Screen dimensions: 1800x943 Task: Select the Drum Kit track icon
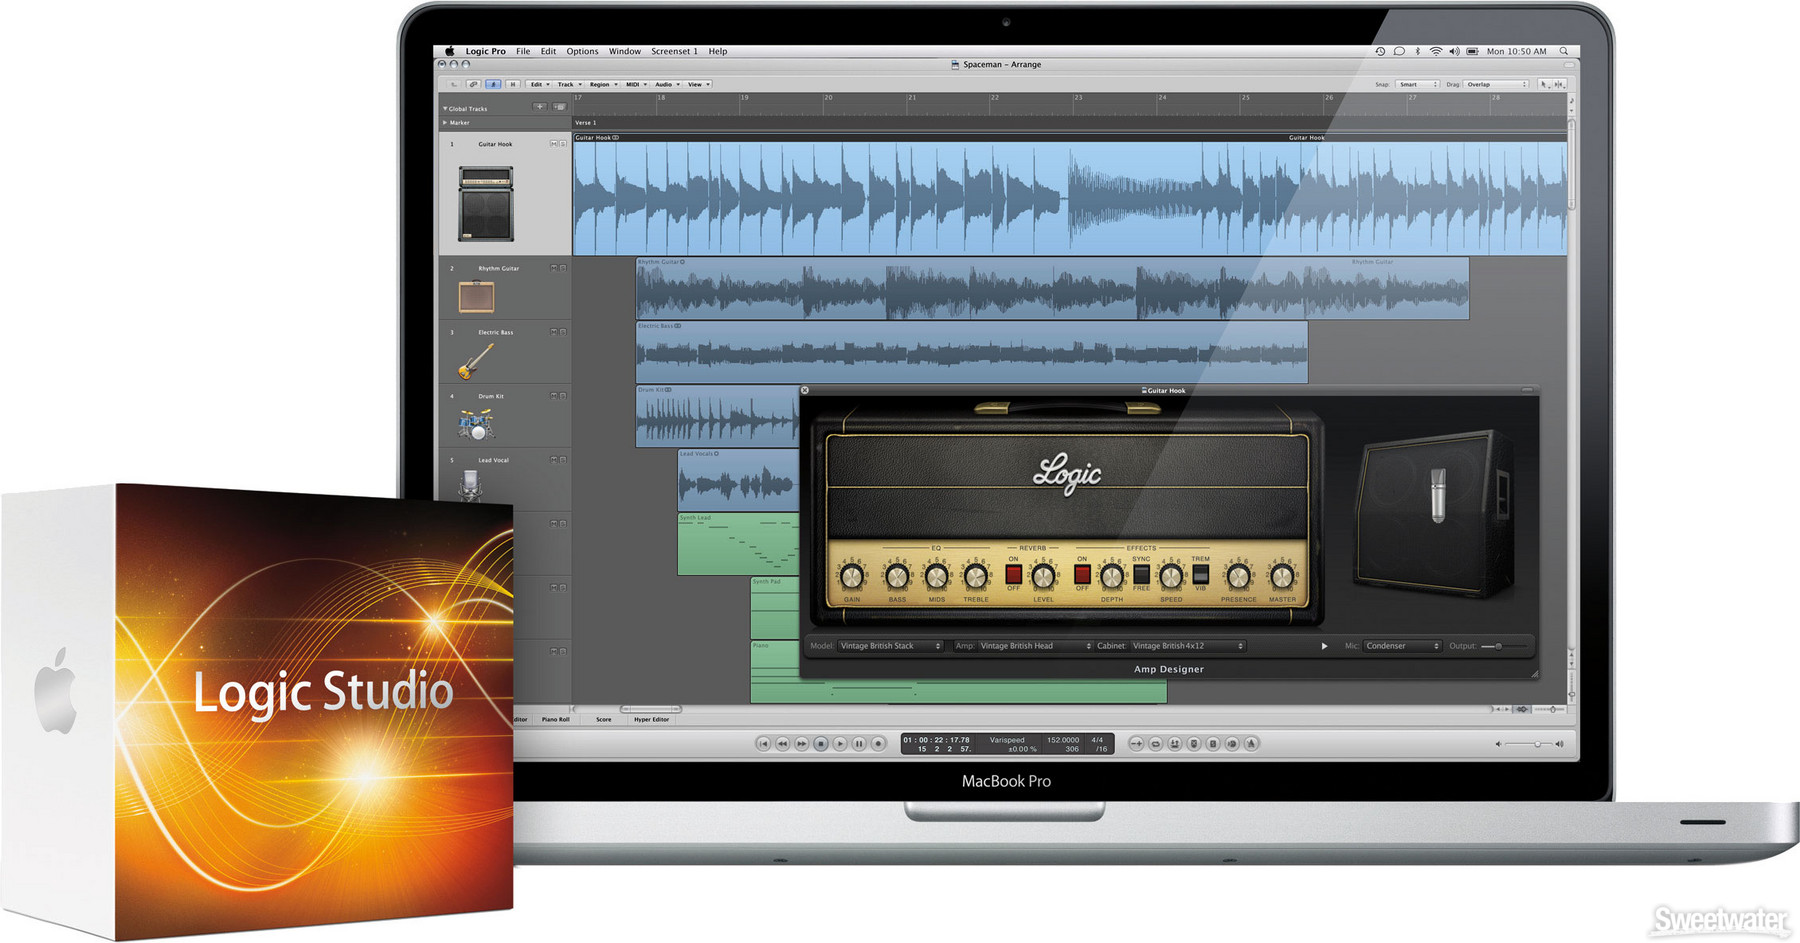click(x=476, y=425)
